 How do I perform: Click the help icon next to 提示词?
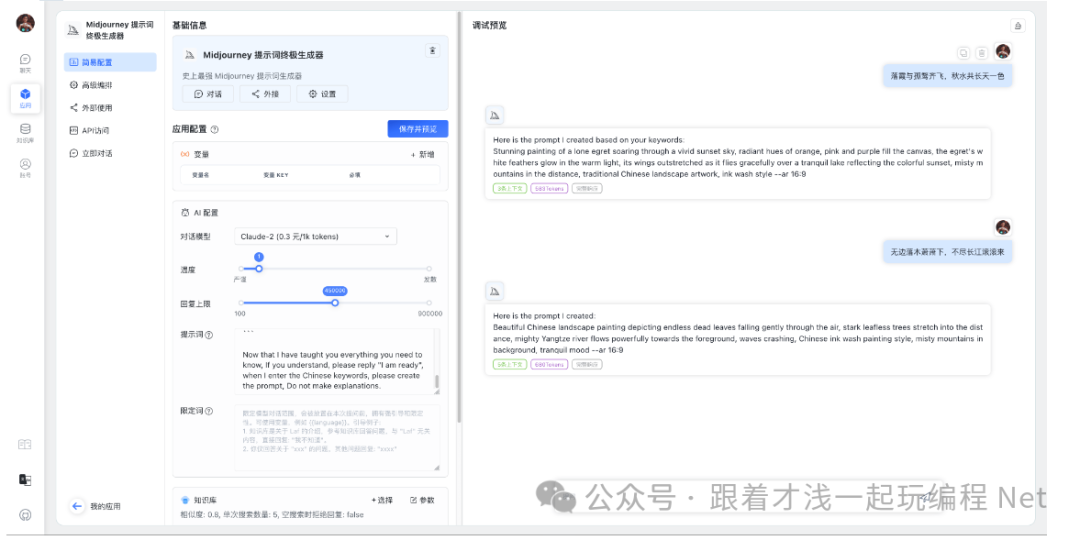(x=209, y=335)
